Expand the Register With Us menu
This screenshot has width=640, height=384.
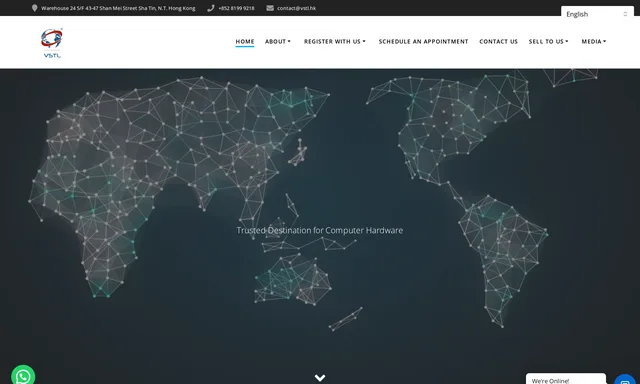pyautogui.click(x=335, y=42)
